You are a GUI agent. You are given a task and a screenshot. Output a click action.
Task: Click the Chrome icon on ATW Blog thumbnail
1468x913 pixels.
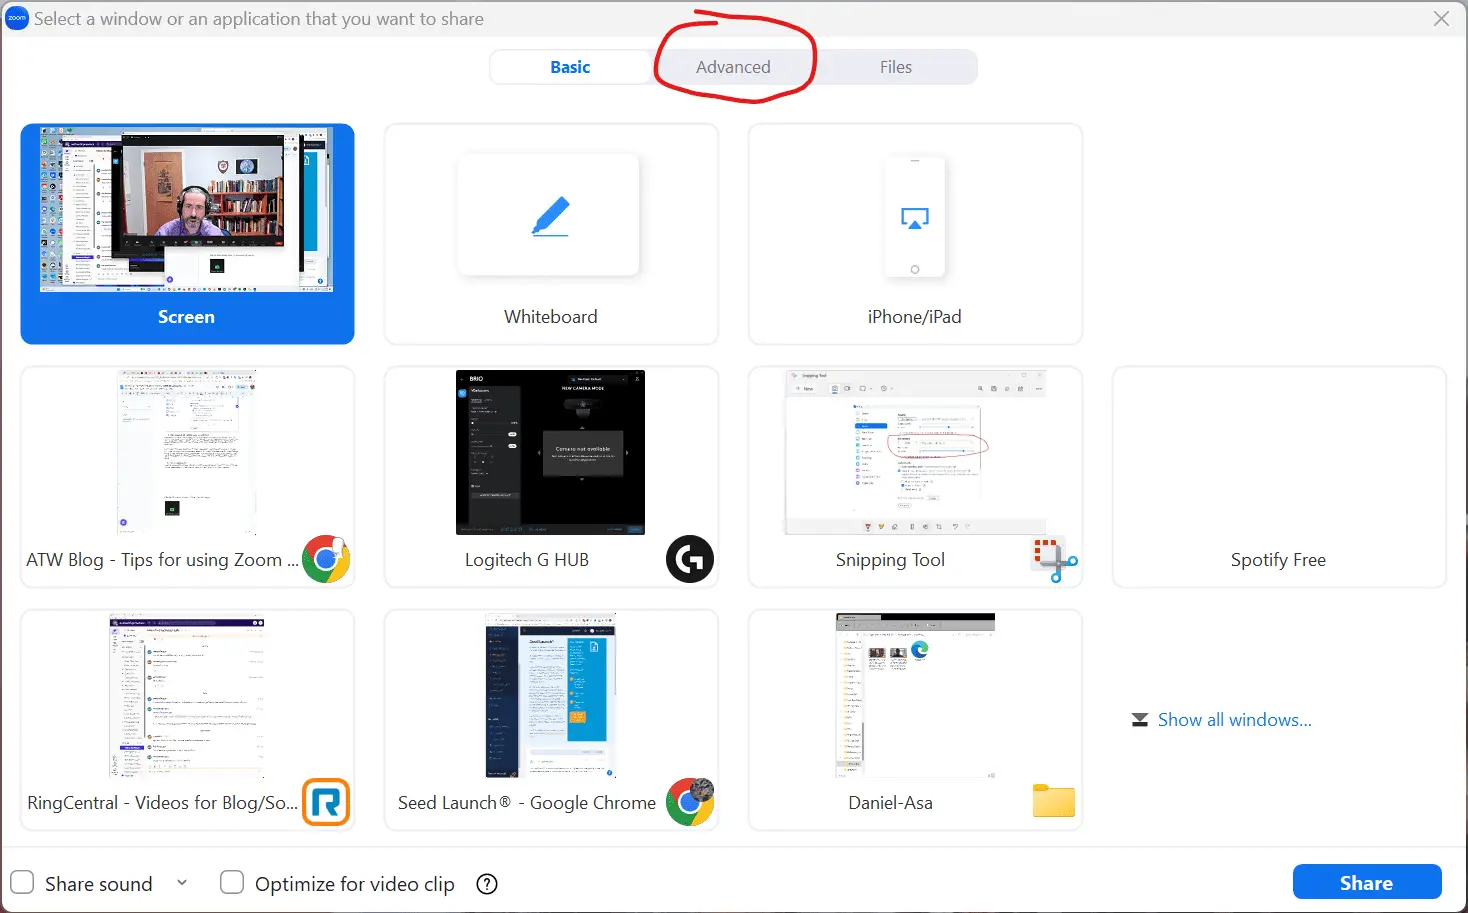pyautogui.click(x=327, y=559)
